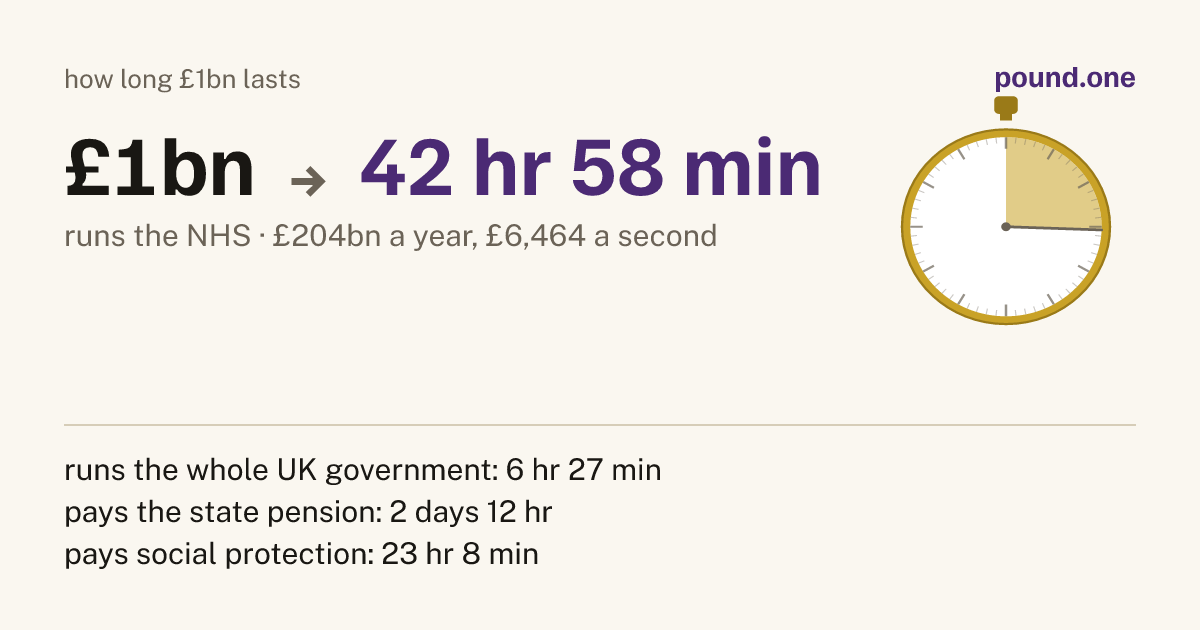Viewport: 1200px width, 630px height.
Task: Select the 42 hr 58 min result
Action: [591, 168]
